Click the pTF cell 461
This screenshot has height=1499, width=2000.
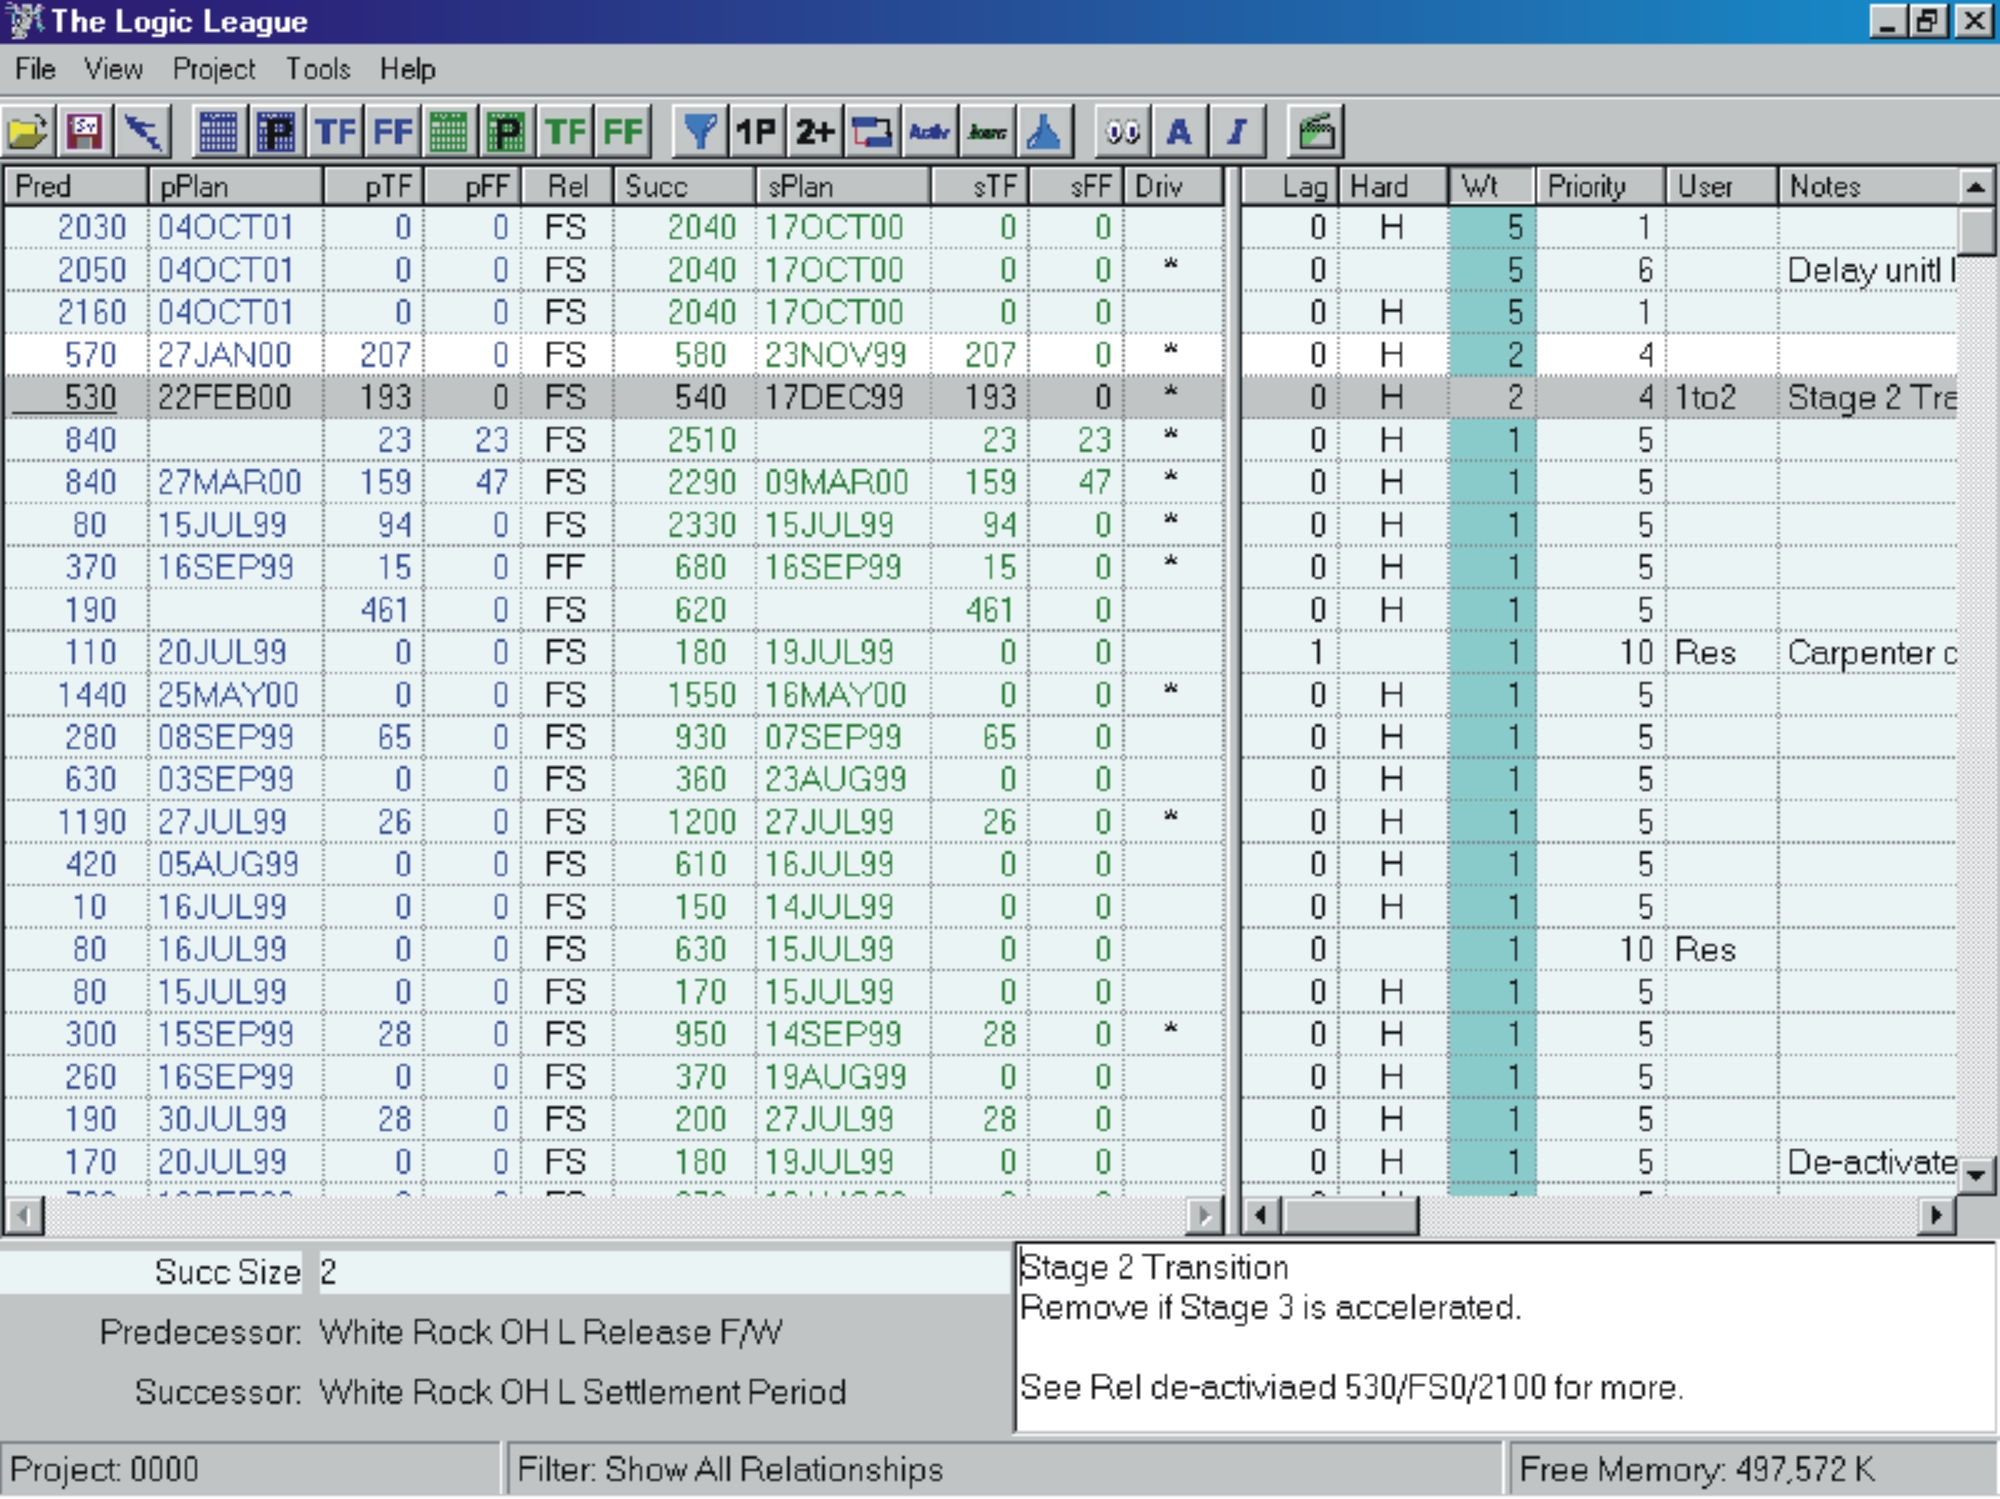point(374,610)
